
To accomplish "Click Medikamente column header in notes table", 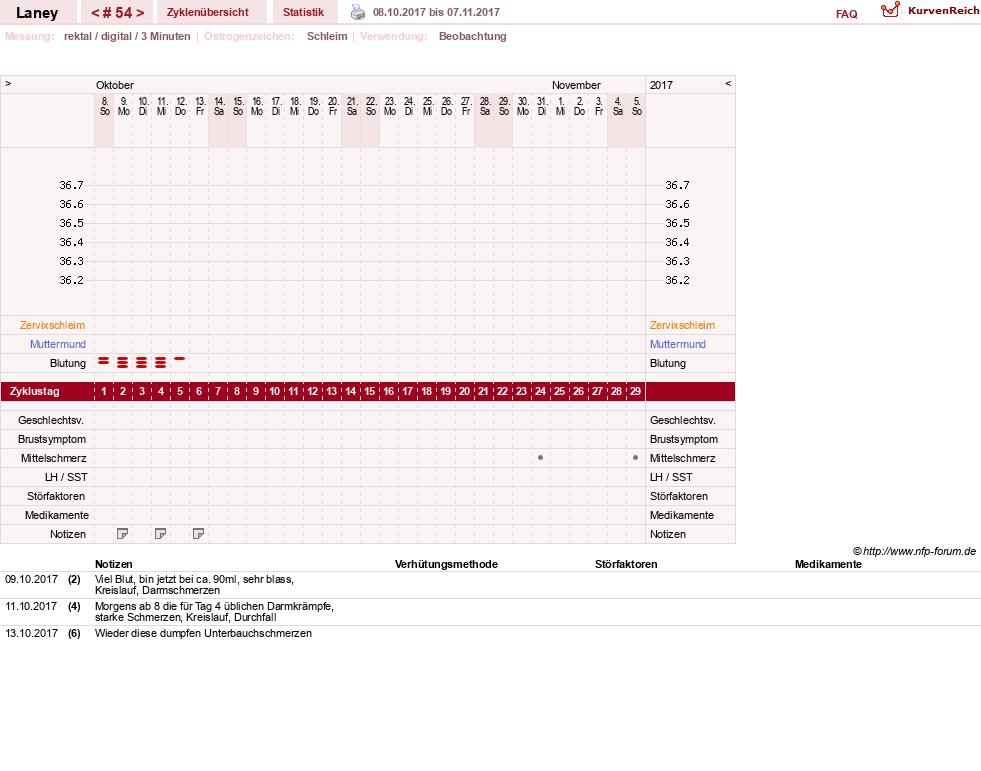I will pos(828,564).
